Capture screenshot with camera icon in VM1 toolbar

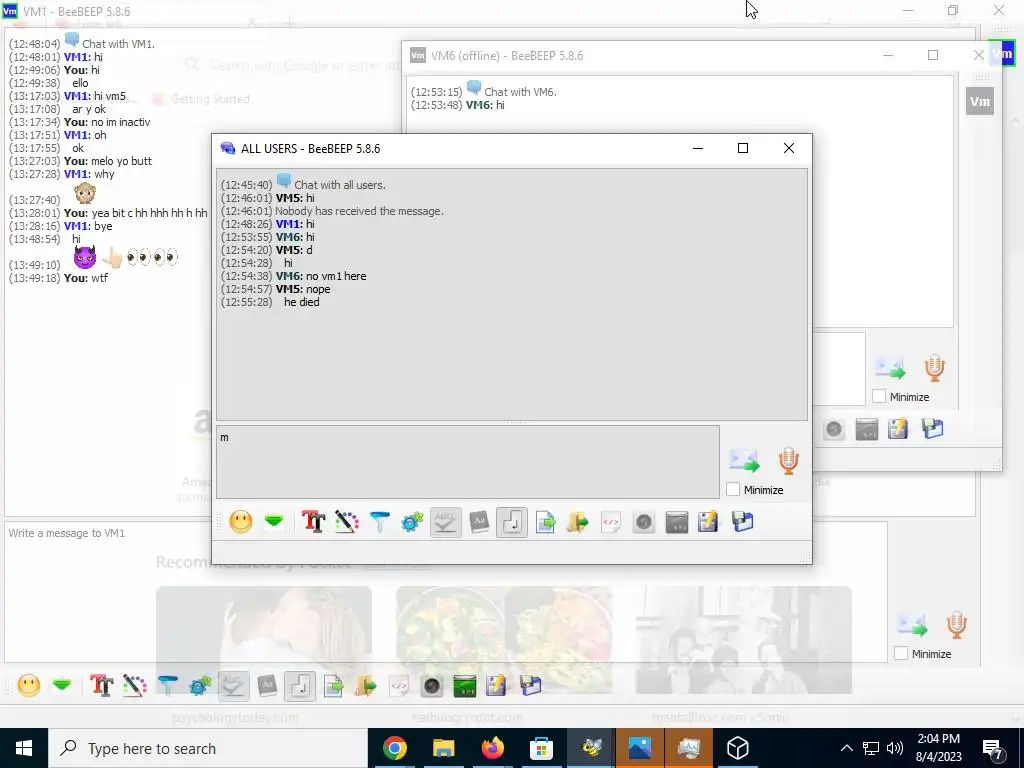(432, 686)
